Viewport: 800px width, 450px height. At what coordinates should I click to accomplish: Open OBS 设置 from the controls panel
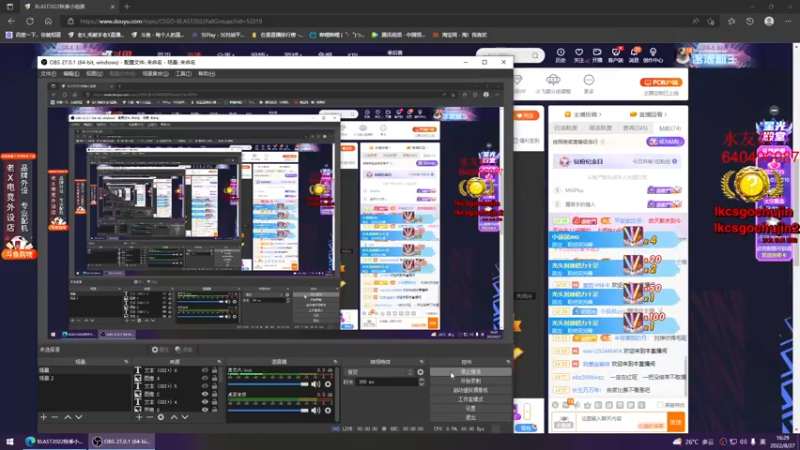tap(470, 408)
